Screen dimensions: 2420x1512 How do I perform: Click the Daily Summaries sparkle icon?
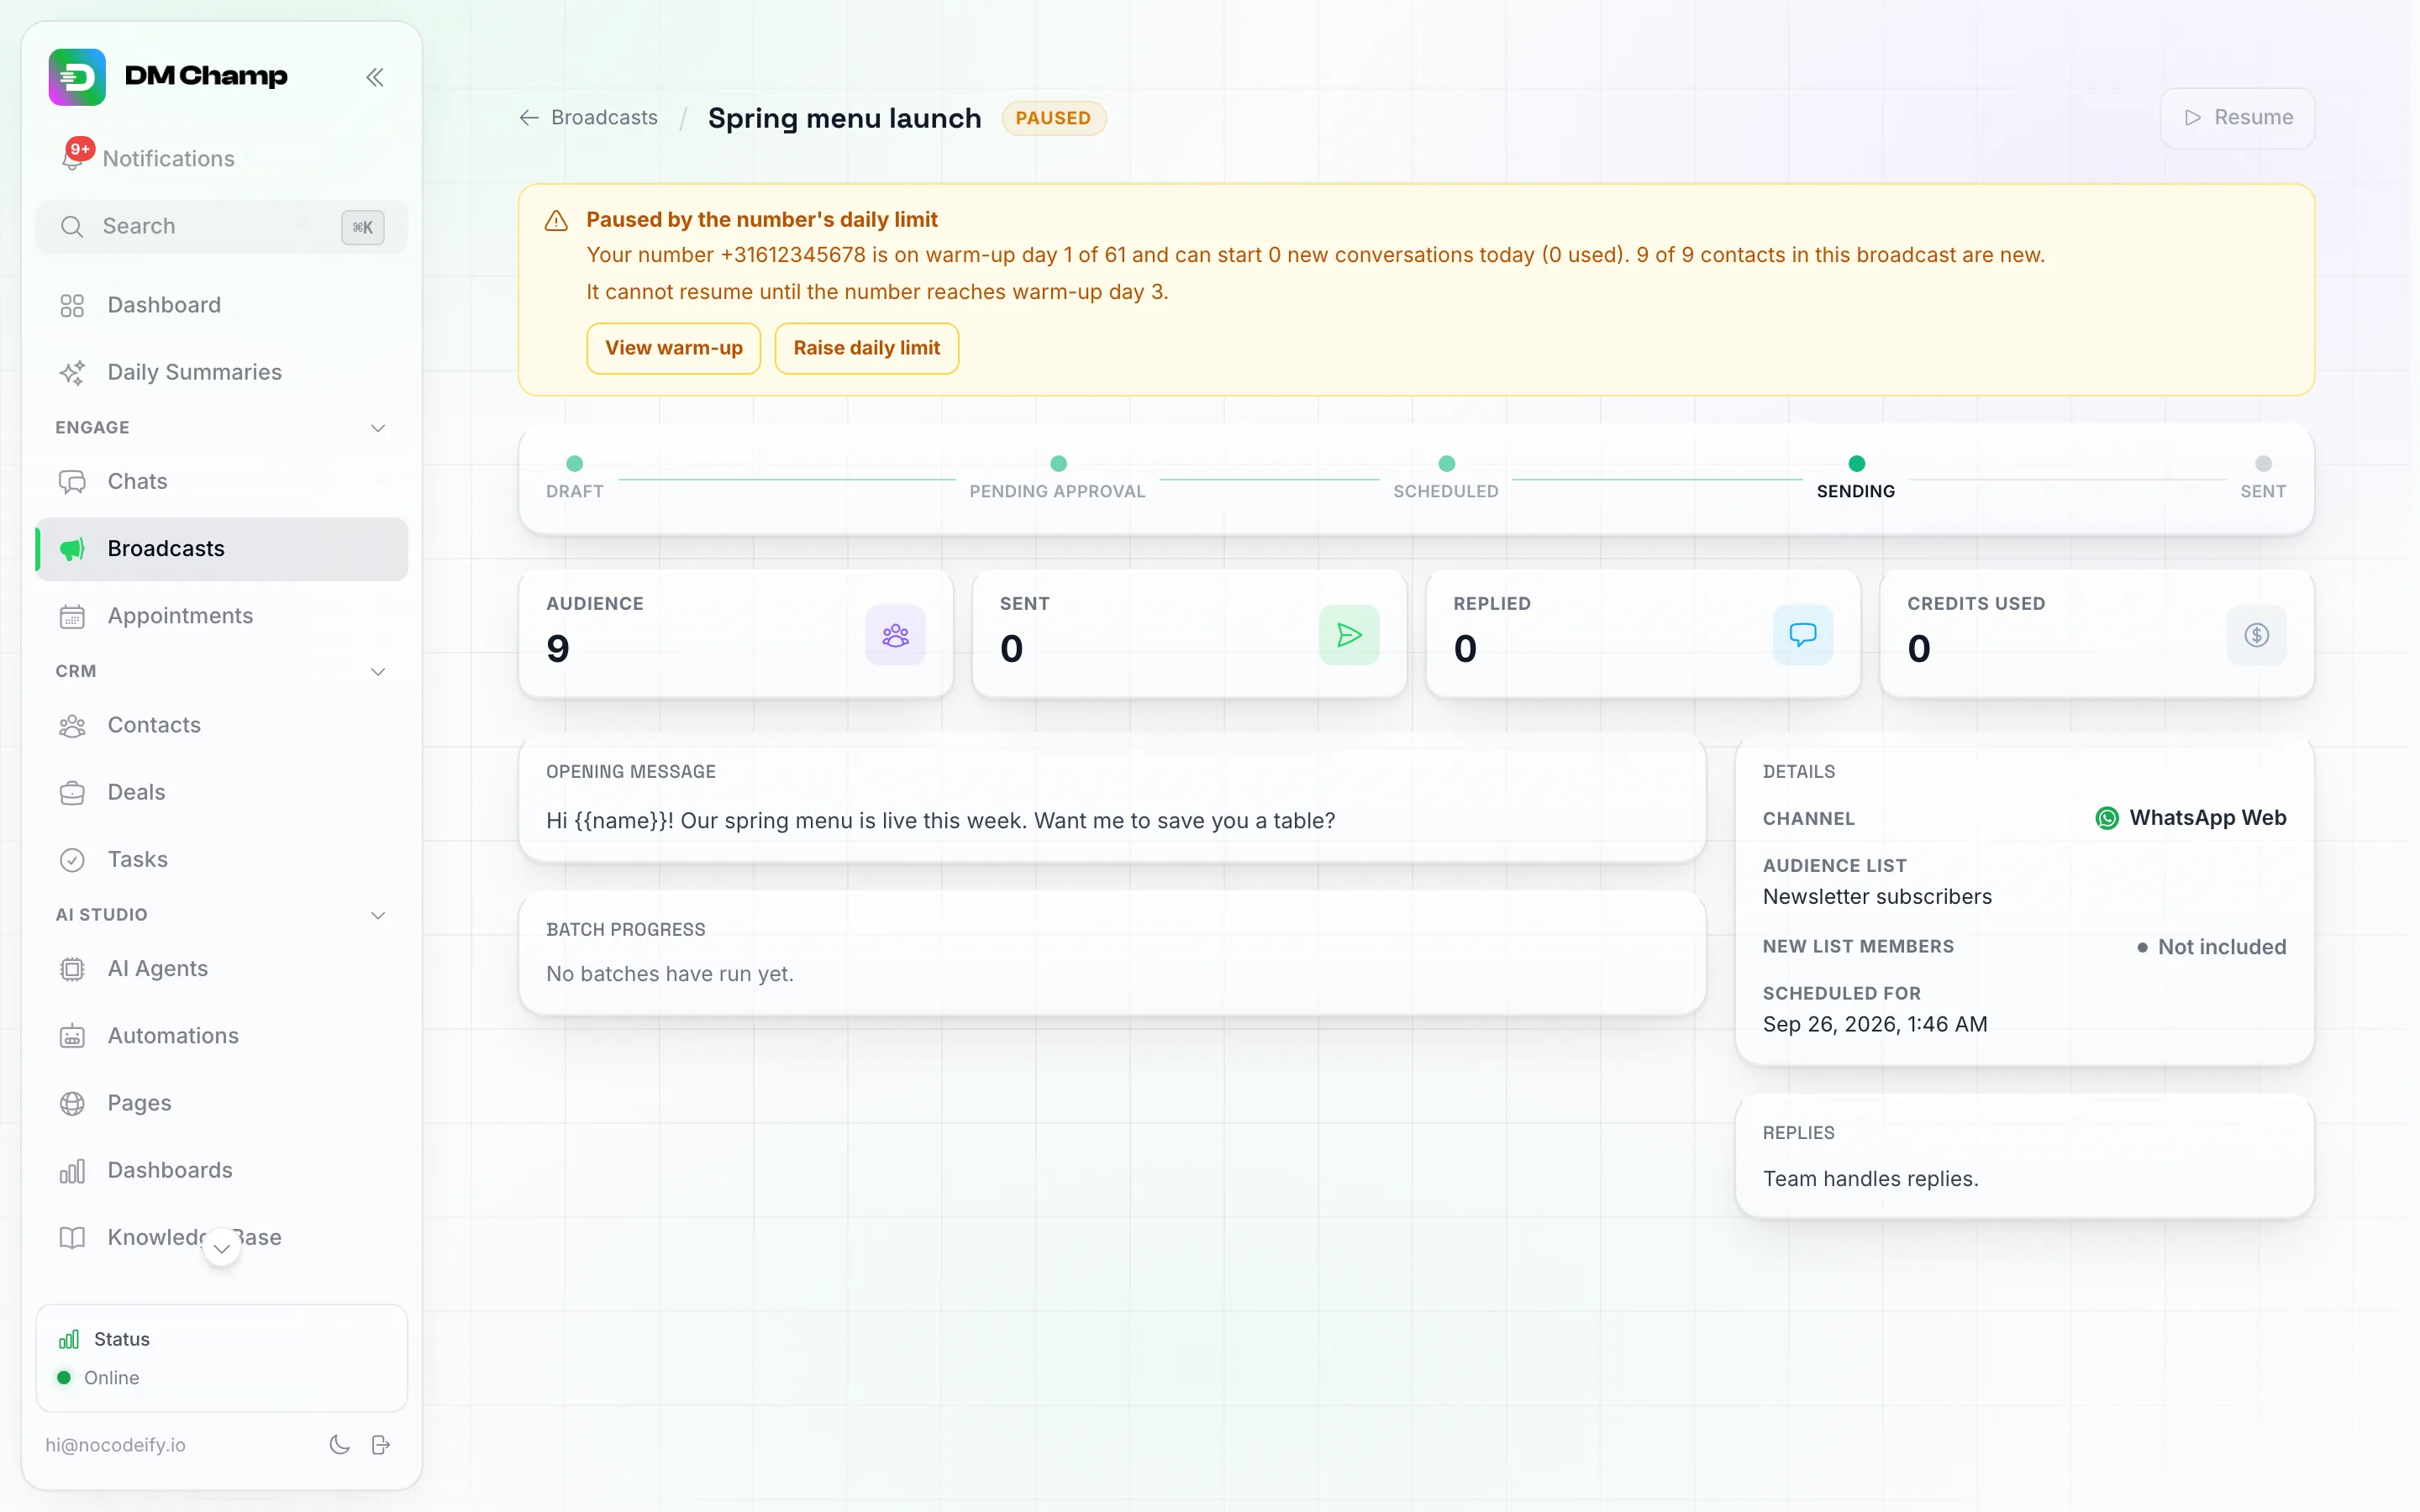coord(72,372)
